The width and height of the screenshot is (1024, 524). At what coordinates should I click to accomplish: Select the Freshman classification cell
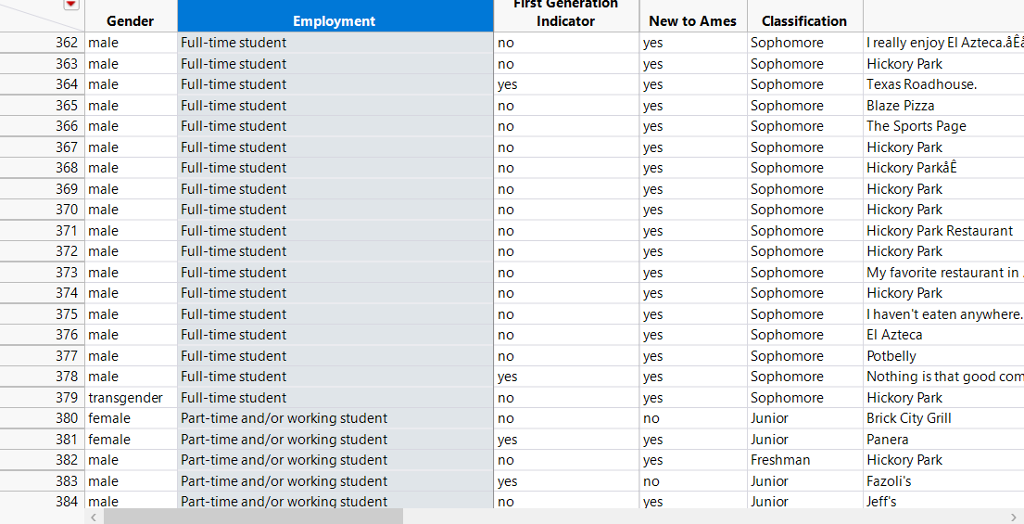click(780, 461)
